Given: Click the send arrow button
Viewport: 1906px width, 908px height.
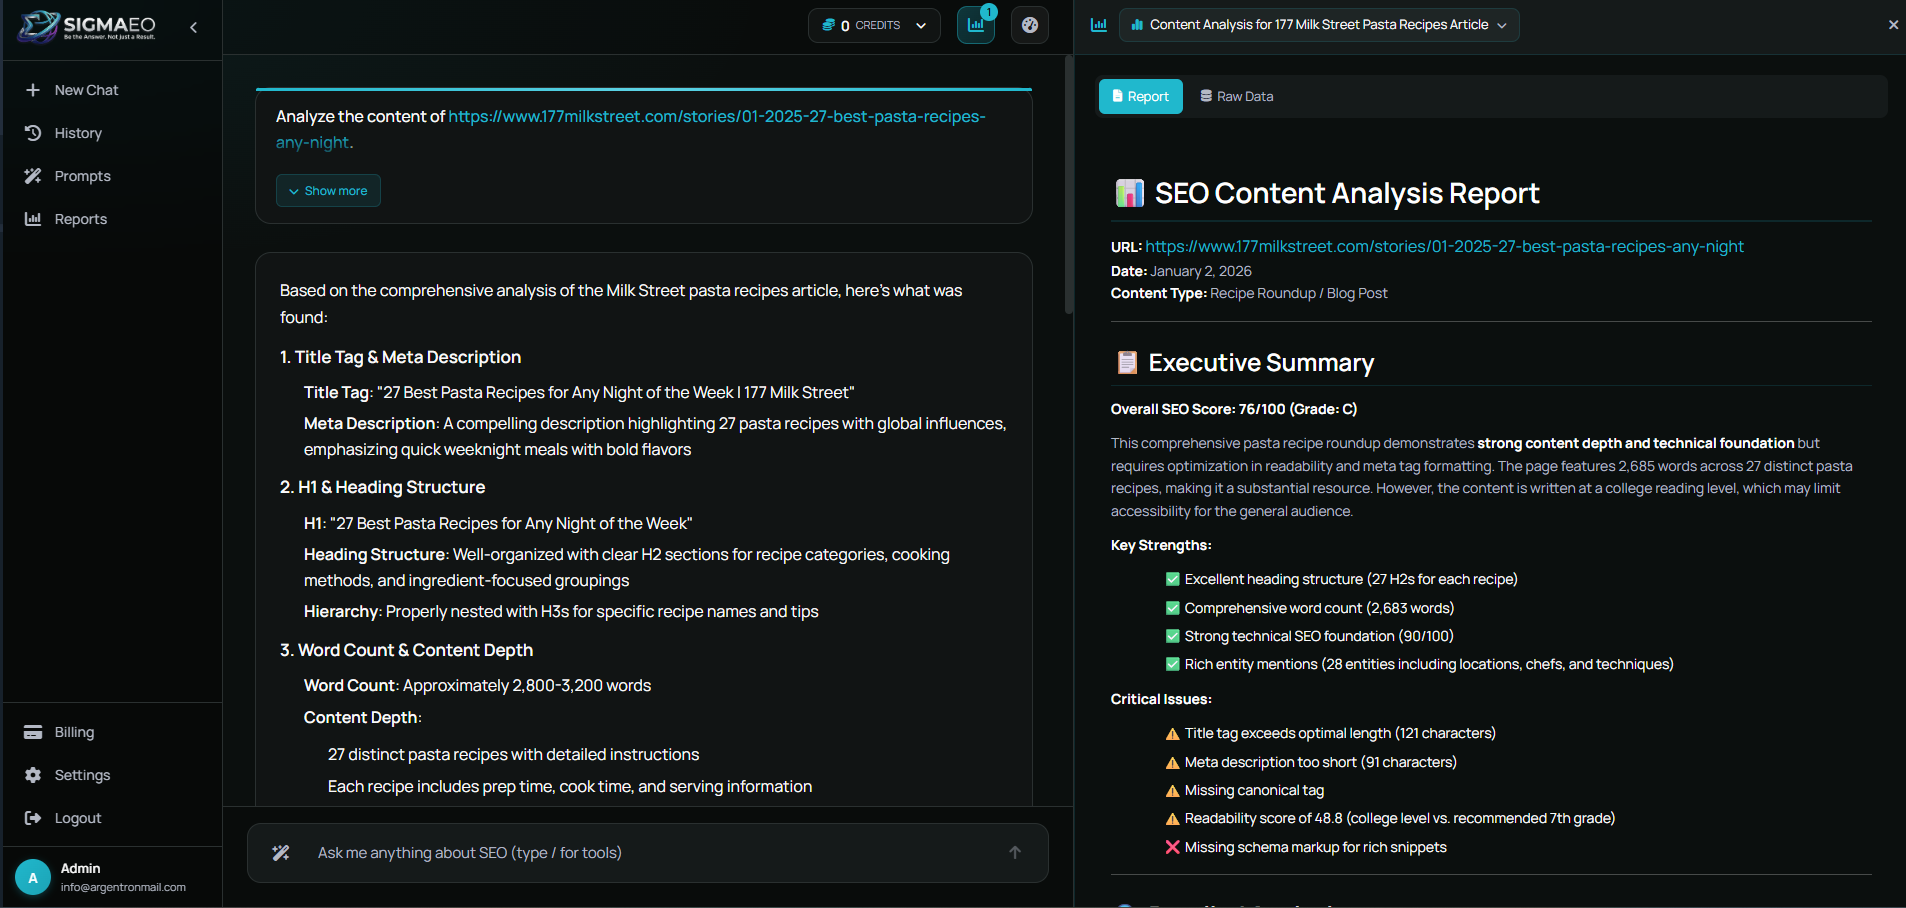Looking at the screenshot, I should pos(1015,853).
